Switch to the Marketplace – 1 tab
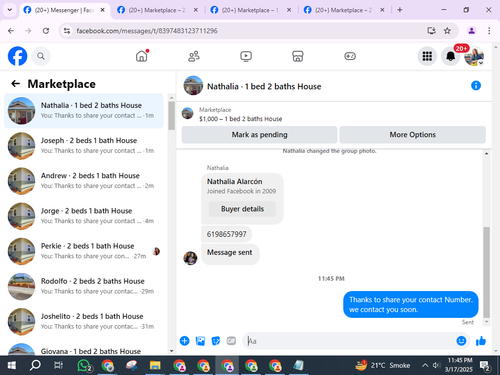The width and height of the screenshot is (500, 375). 250,10
